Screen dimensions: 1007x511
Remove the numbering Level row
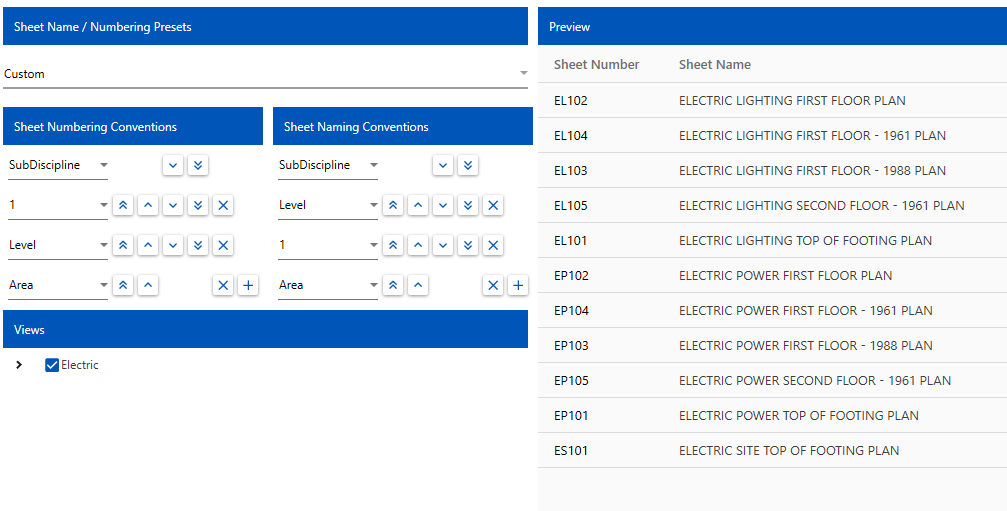tap(223, 245)
